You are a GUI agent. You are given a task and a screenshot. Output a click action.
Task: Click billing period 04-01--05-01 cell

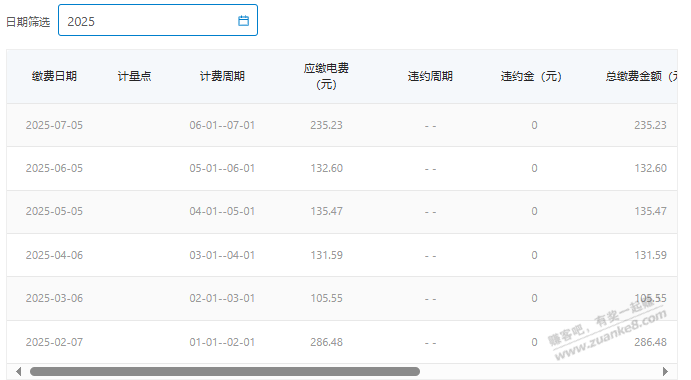(x=222, y=211)
